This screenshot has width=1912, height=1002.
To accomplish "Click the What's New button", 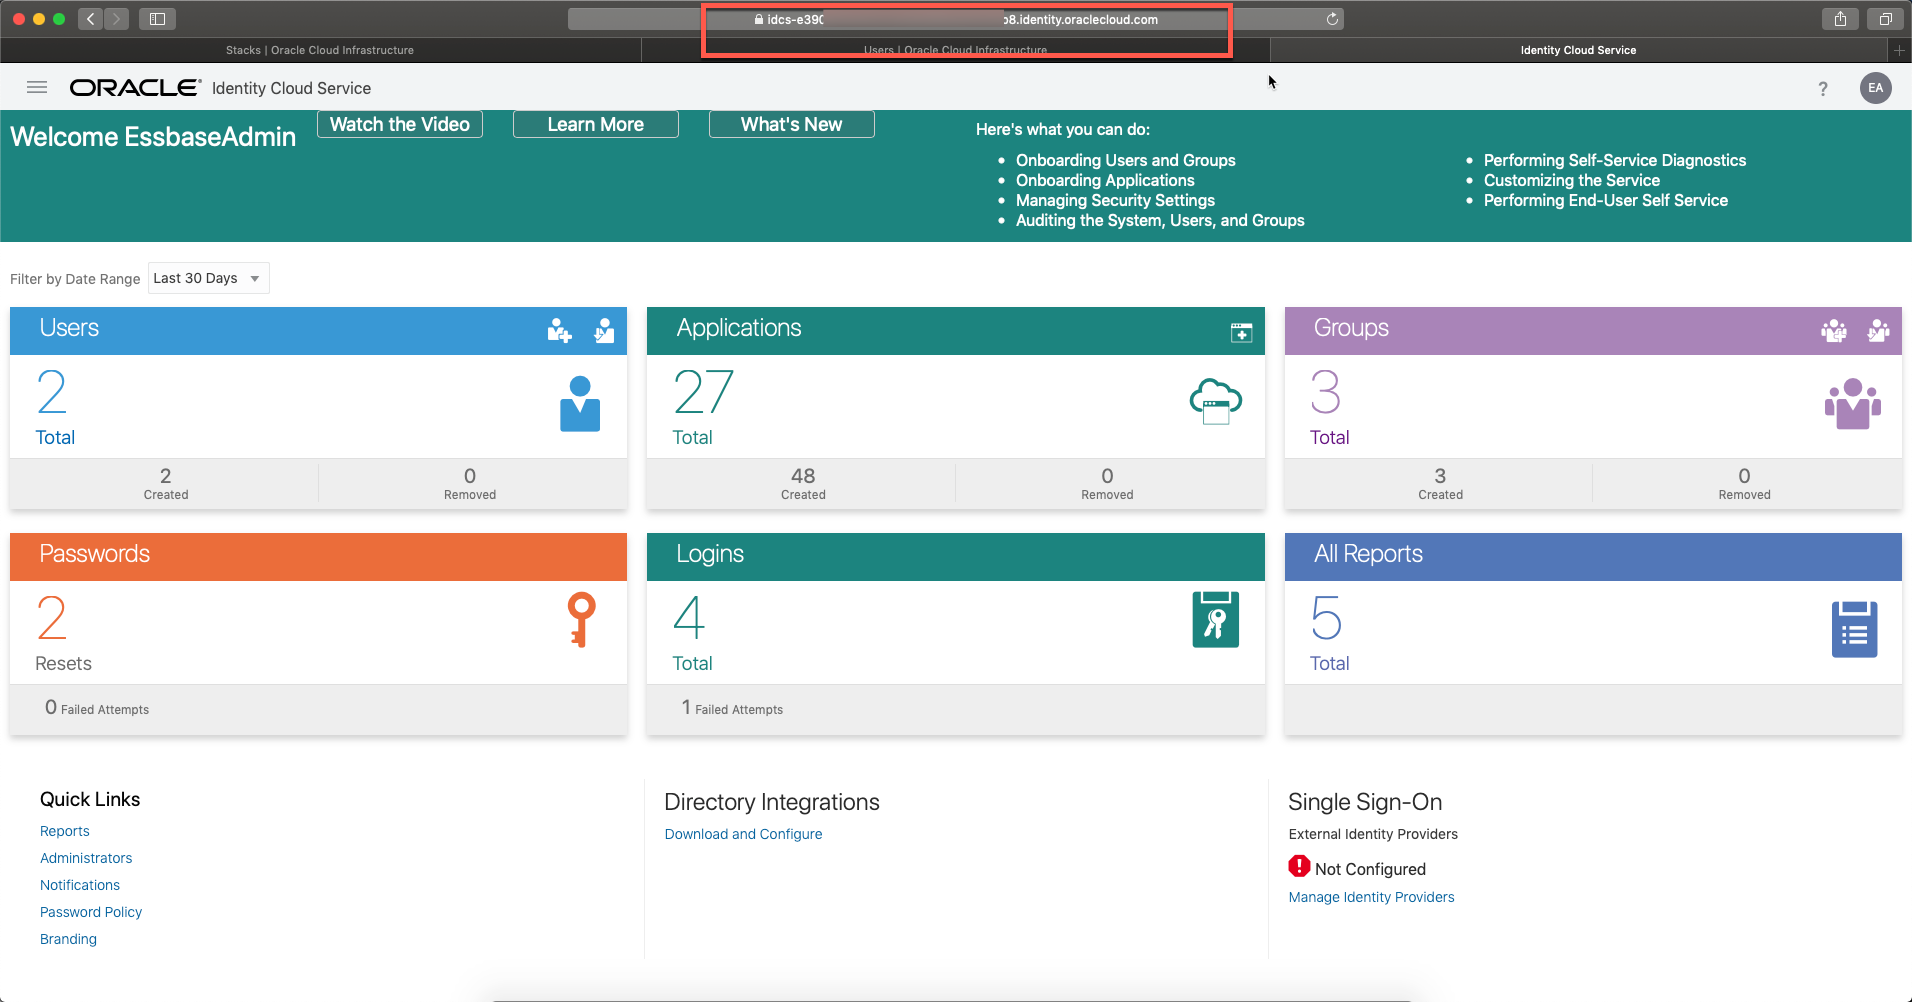I will (x=791, y=124).
